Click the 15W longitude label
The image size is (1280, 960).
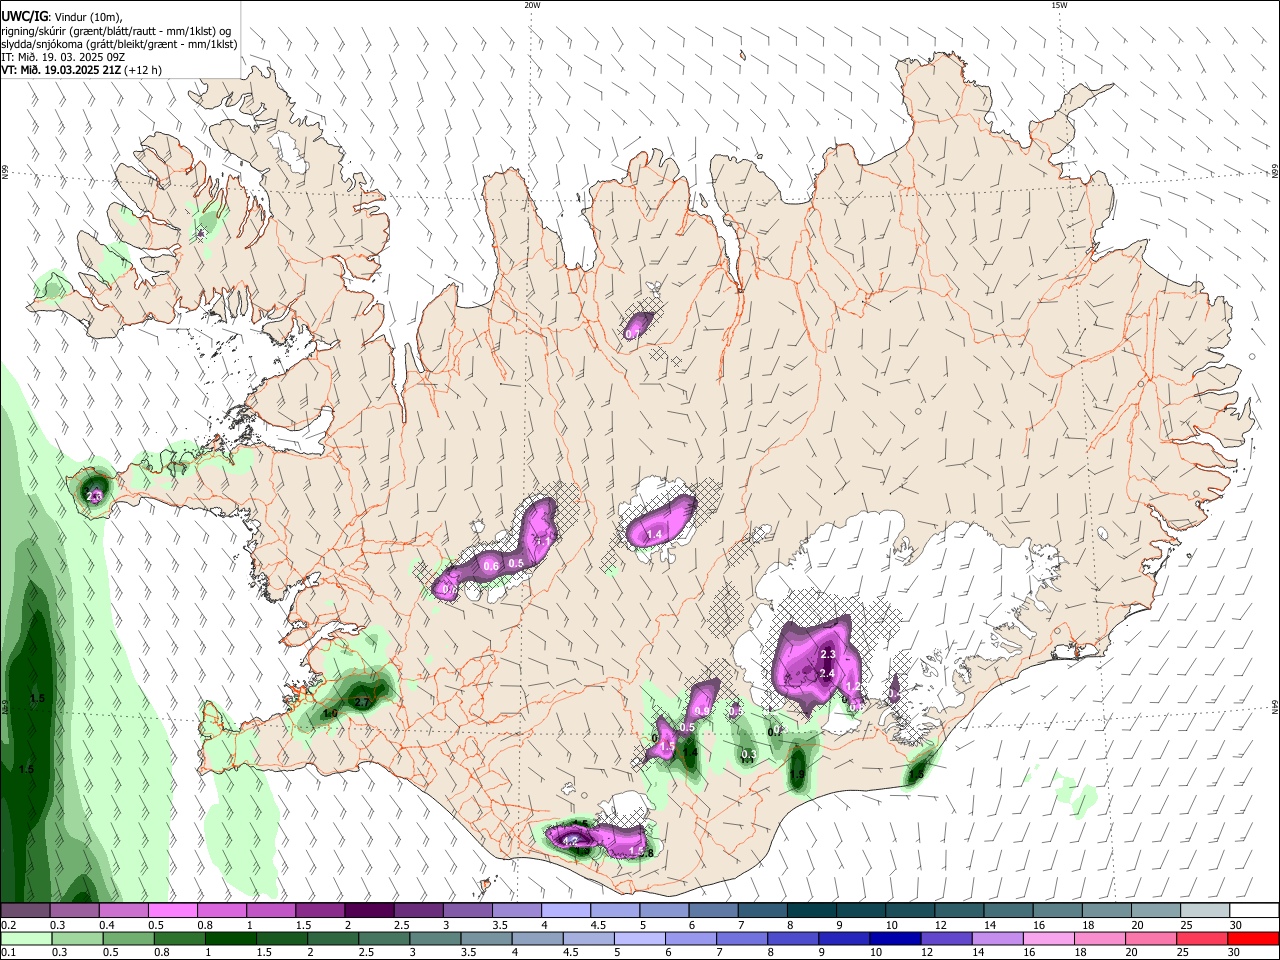tap(1059, 5)
